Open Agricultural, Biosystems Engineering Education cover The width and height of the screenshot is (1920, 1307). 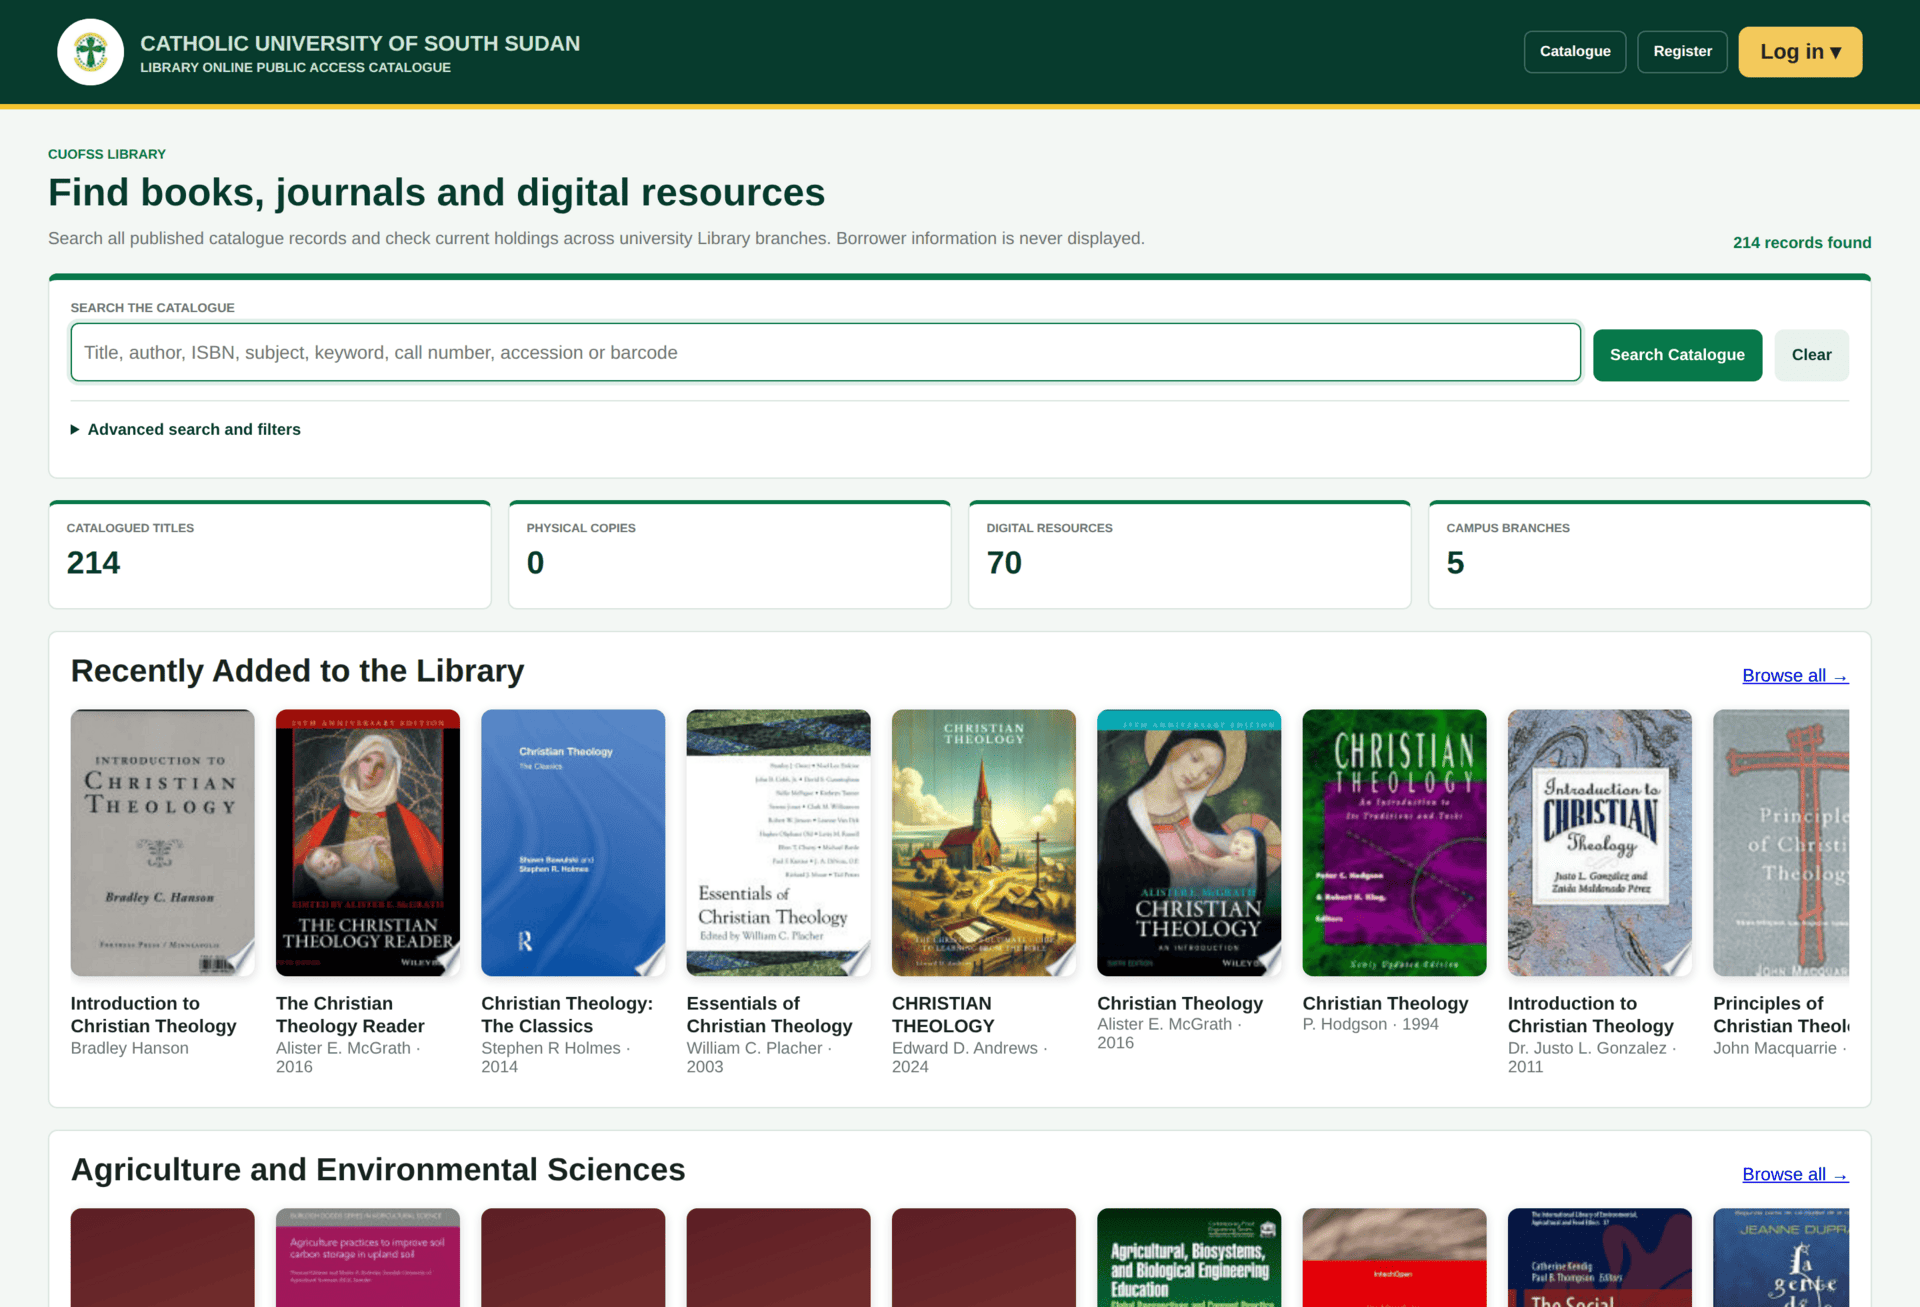[1189, 1258]
